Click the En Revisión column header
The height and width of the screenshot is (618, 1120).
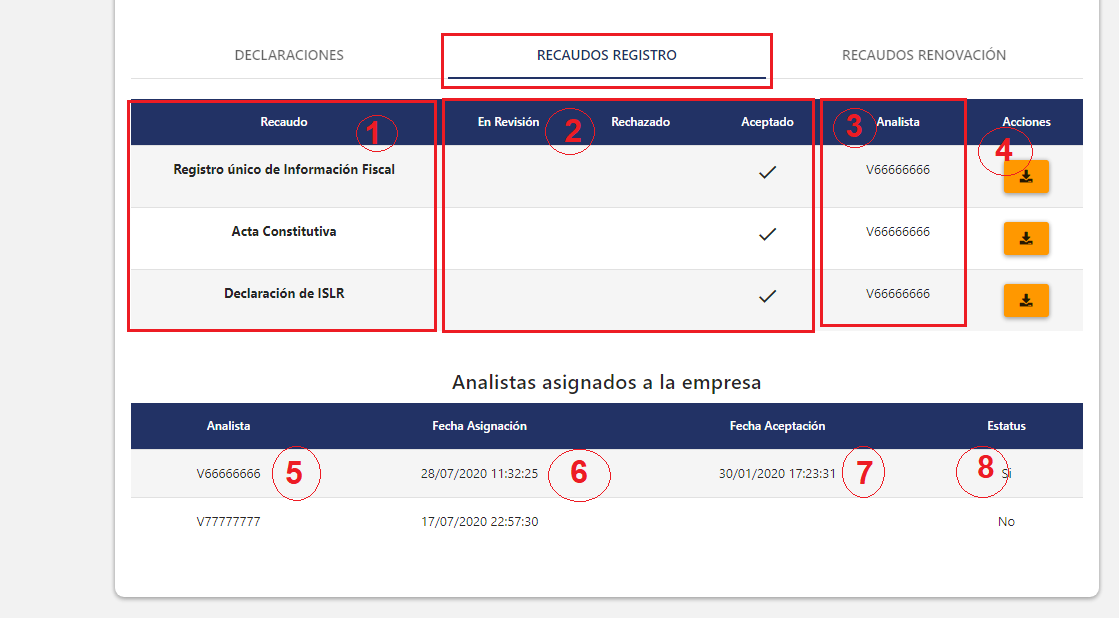tap(508, 122)
